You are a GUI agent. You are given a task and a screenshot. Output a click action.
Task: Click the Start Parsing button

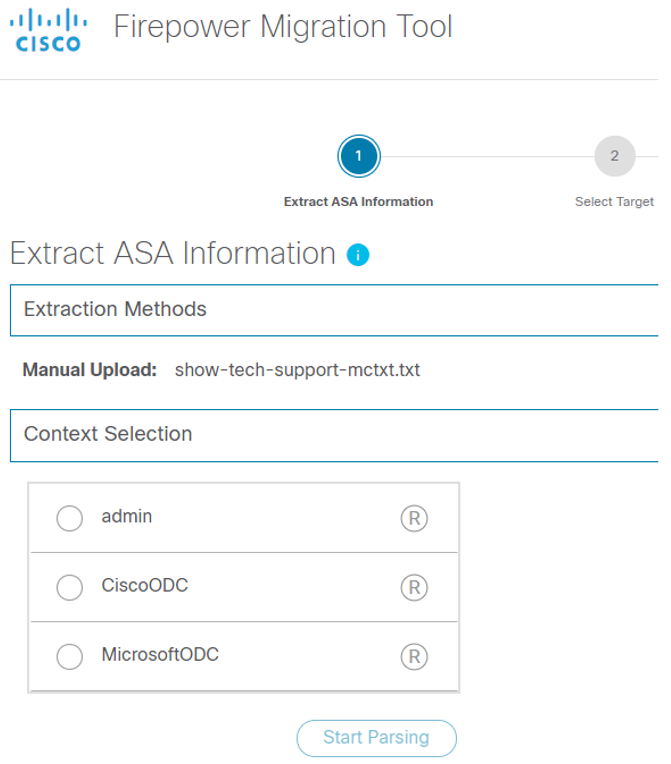[376, 738]
